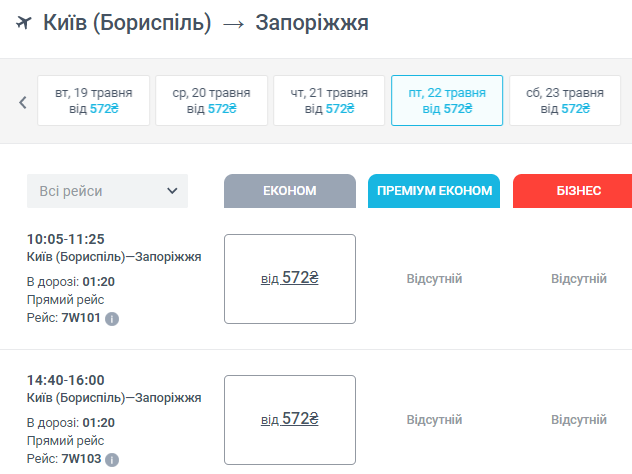
Task: Choose the 572₴ economy fare for 14:40 flight
Action: pos(290,420)
